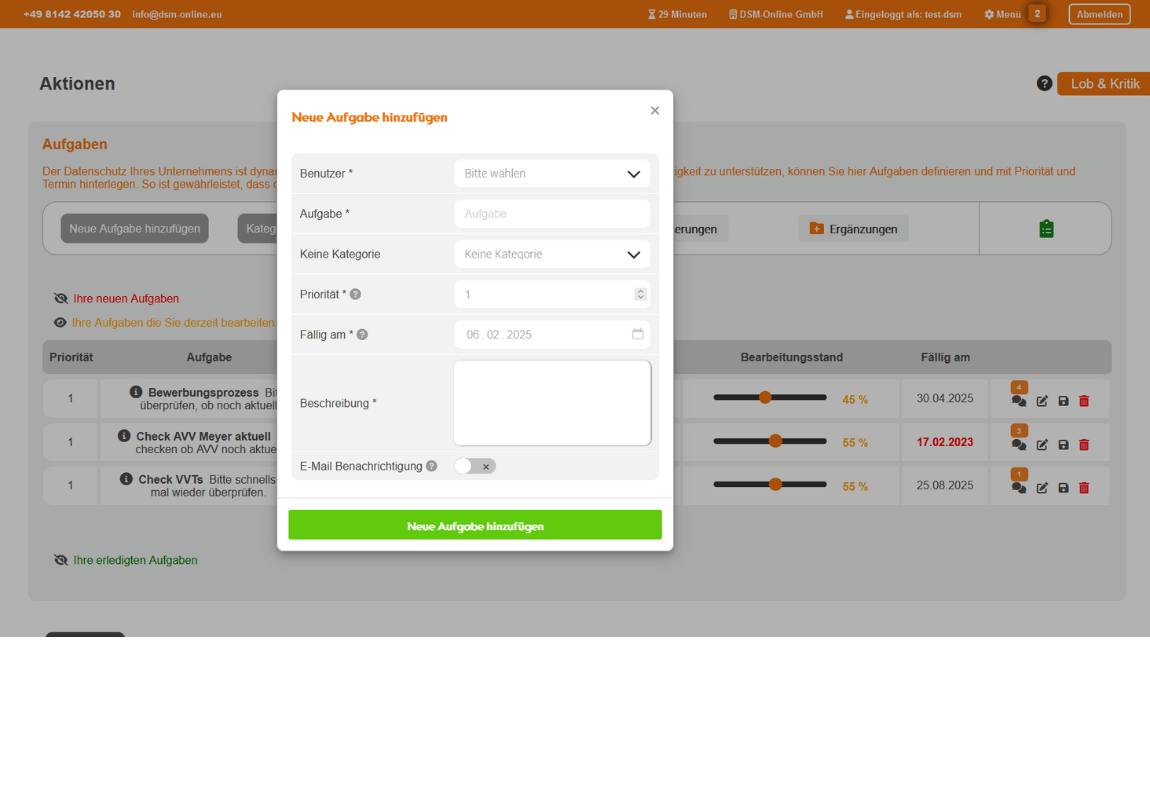Click the Abmelden button
1150x812 pixels.
pyautogui.click(x=1099, y=14)
